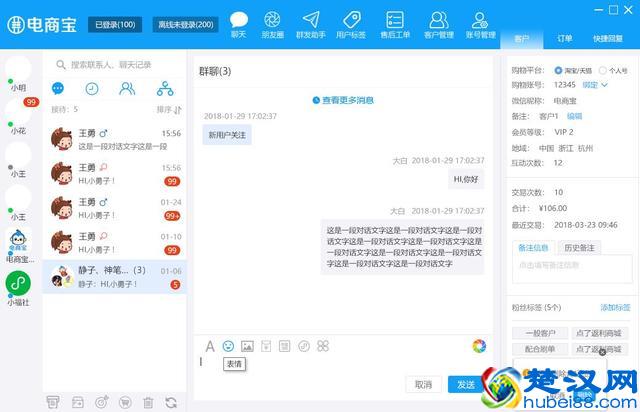The image size is (640, 412).
Task: Open 用户标签 tag icon
Action: coord(351,24)
